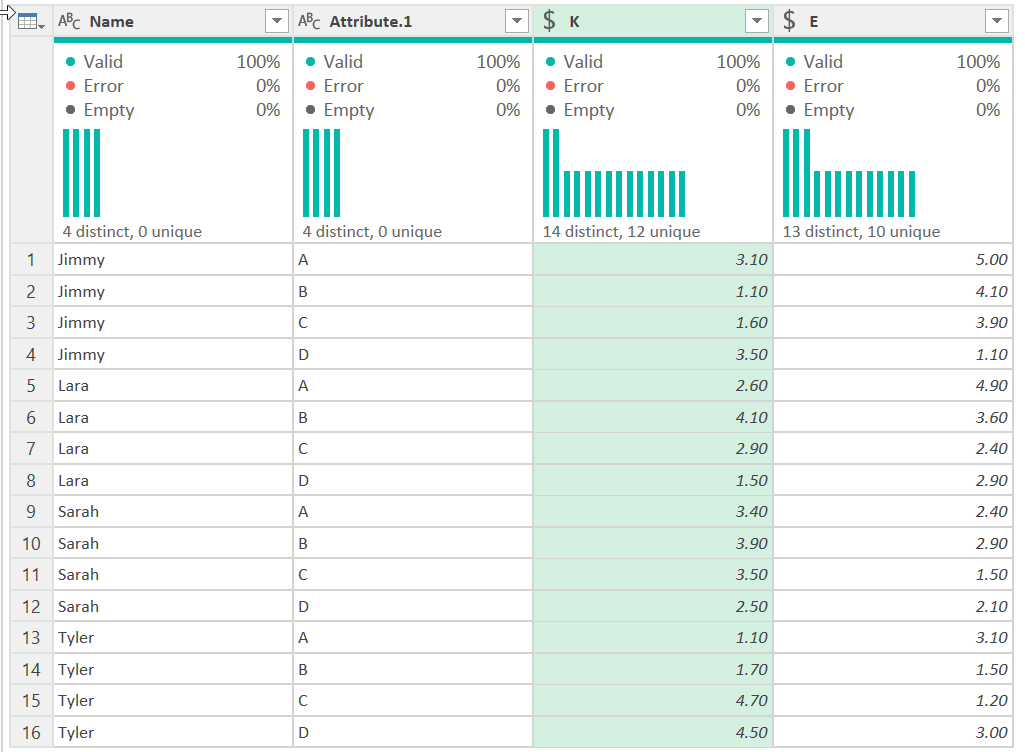
Task: Click the Attribute.1 column value distribution chart
Action: [322, 173]
